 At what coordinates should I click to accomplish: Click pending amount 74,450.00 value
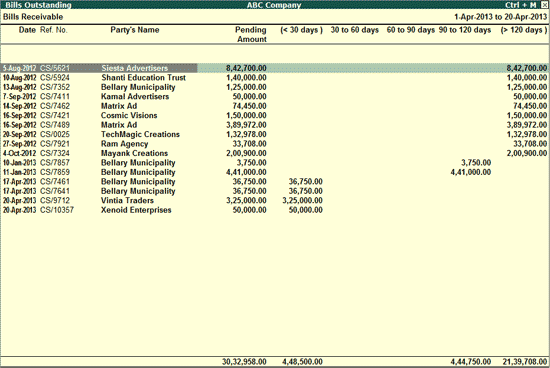tap(249, 106)
